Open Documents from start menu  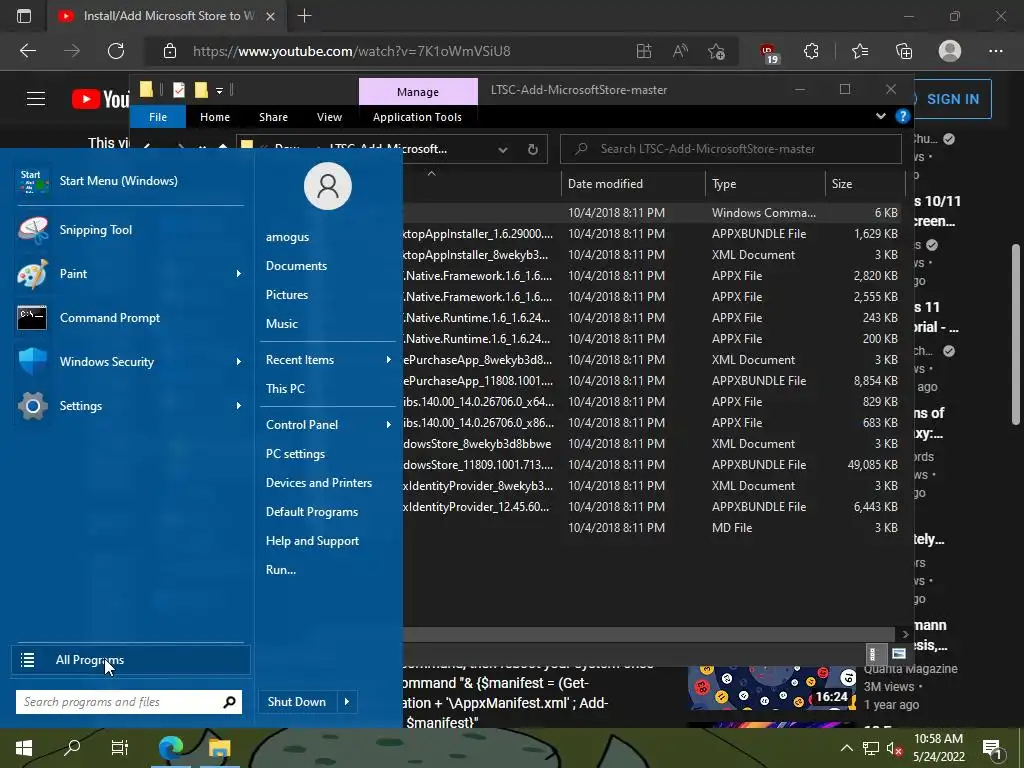296,266
